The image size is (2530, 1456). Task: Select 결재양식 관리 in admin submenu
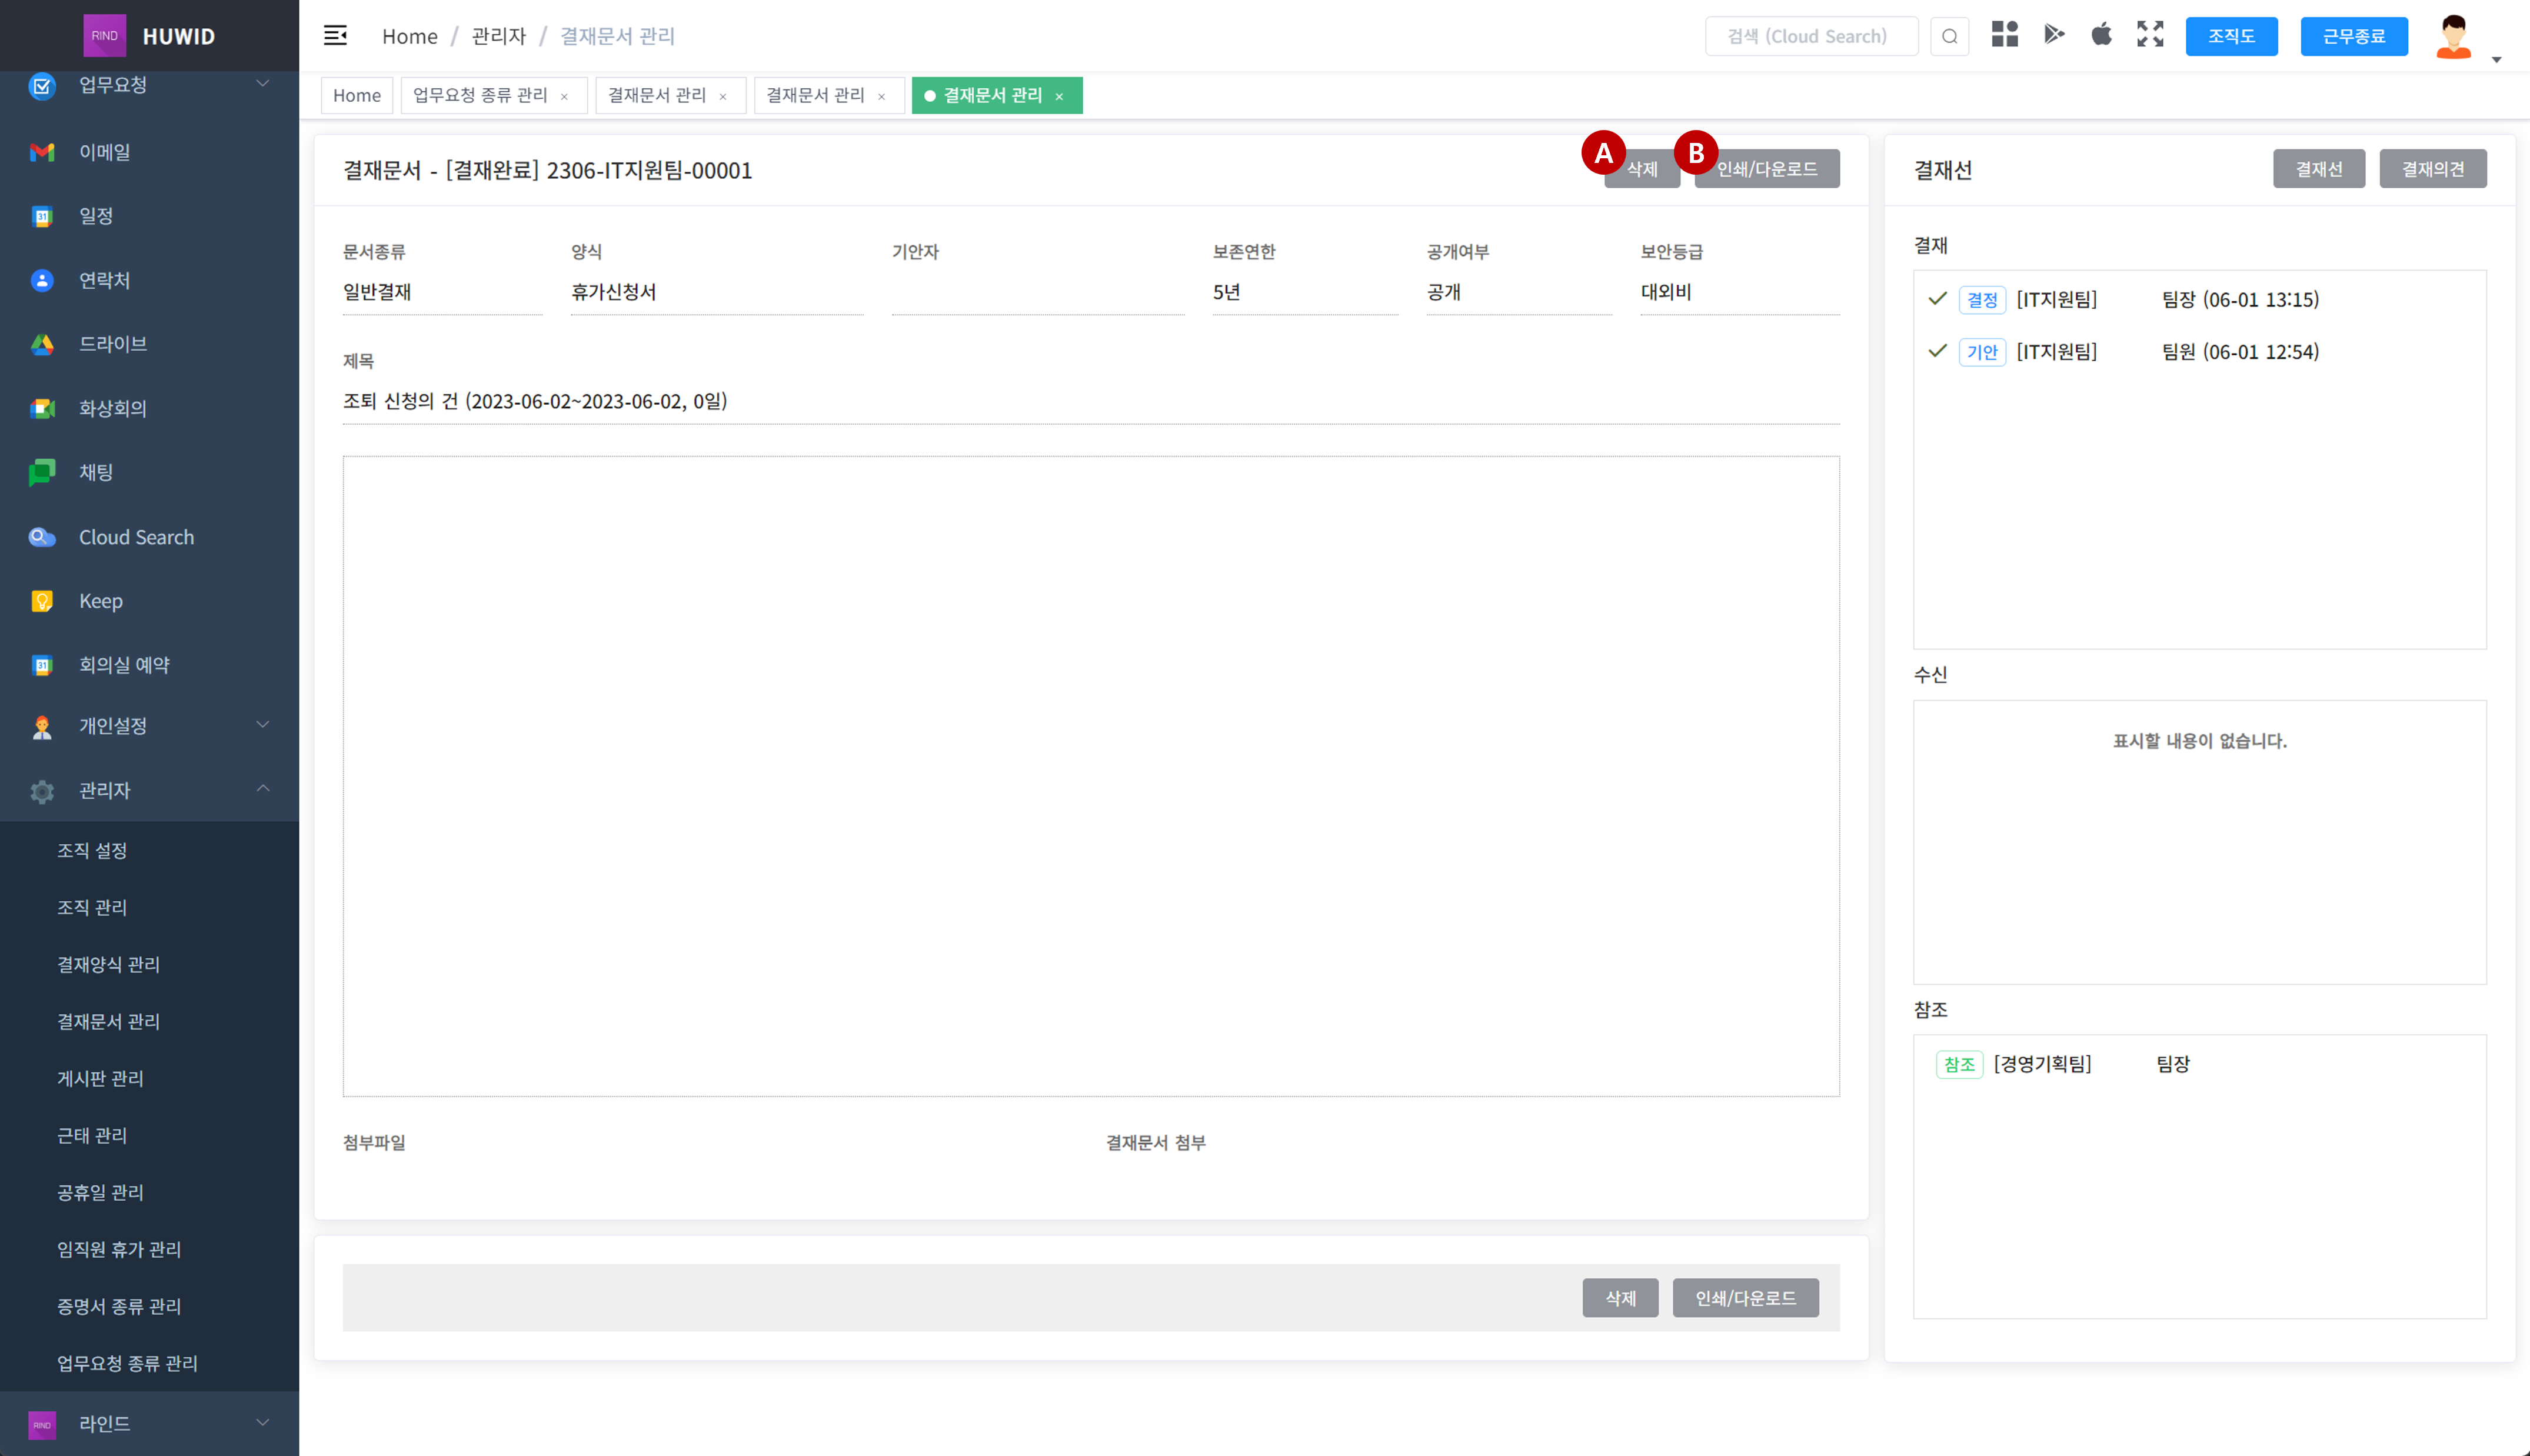(x=108, y=964)
